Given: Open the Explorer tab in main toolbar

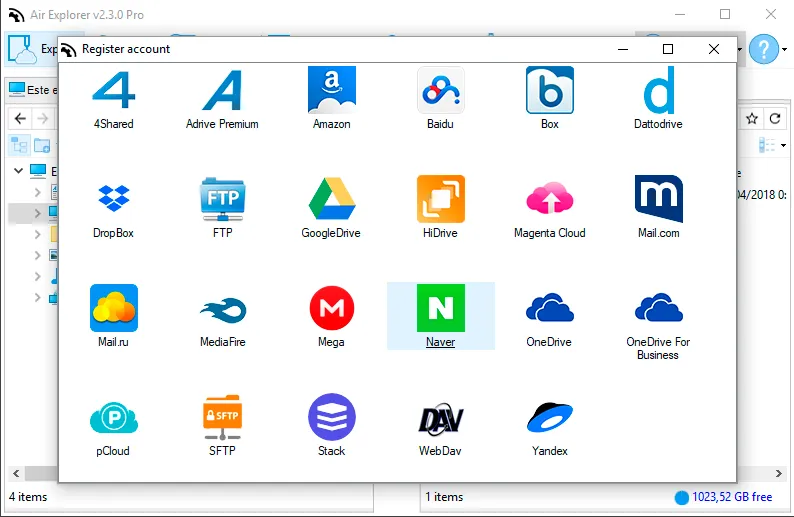Looking at the screenshot, I should click(32, 49).
